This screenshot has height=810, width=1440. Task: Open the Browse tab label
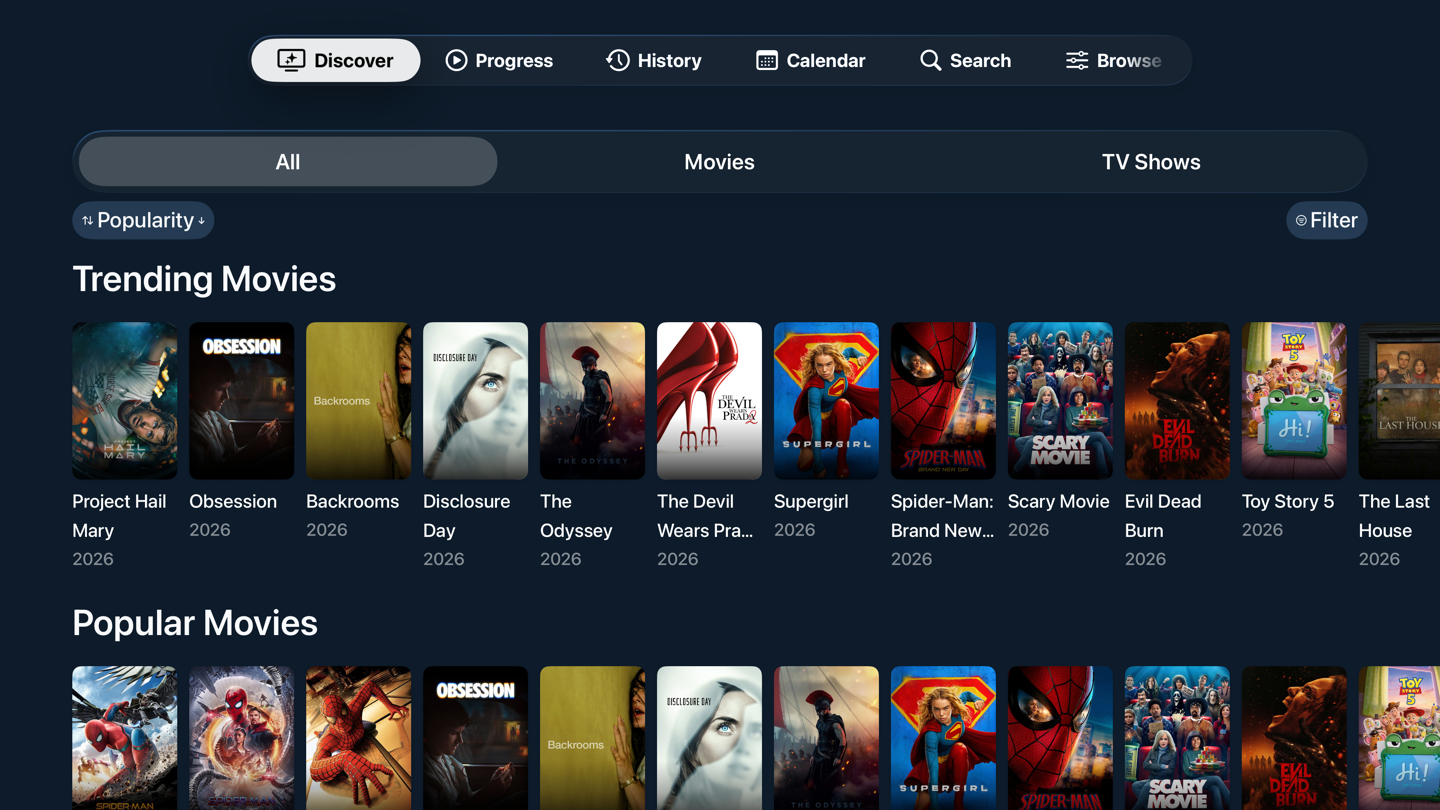click(1129, 60)
